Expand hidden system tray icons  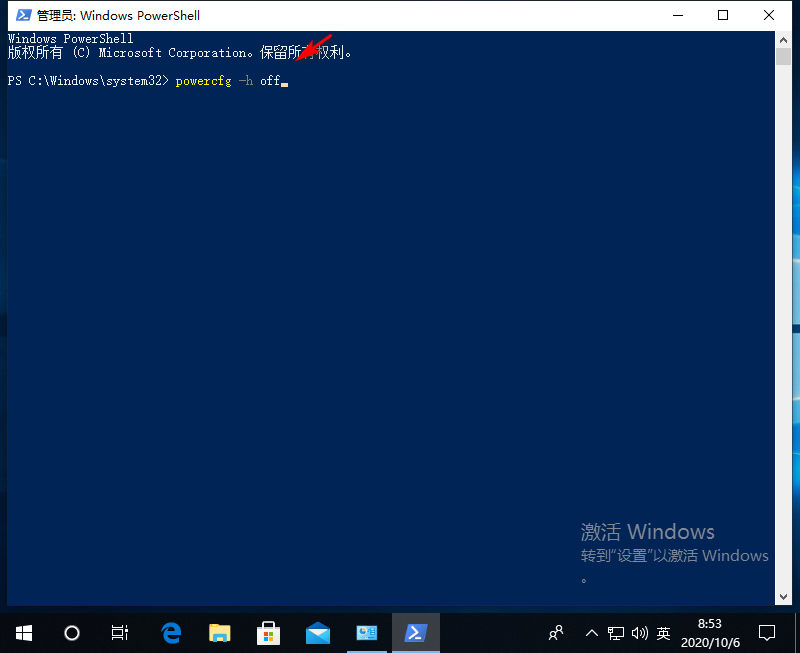[x=591, y=633]
